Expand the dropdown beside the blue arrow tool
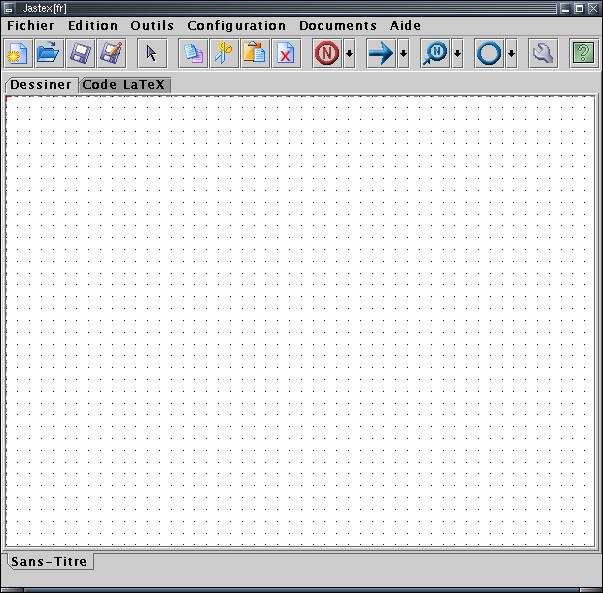 pos(403,55)
